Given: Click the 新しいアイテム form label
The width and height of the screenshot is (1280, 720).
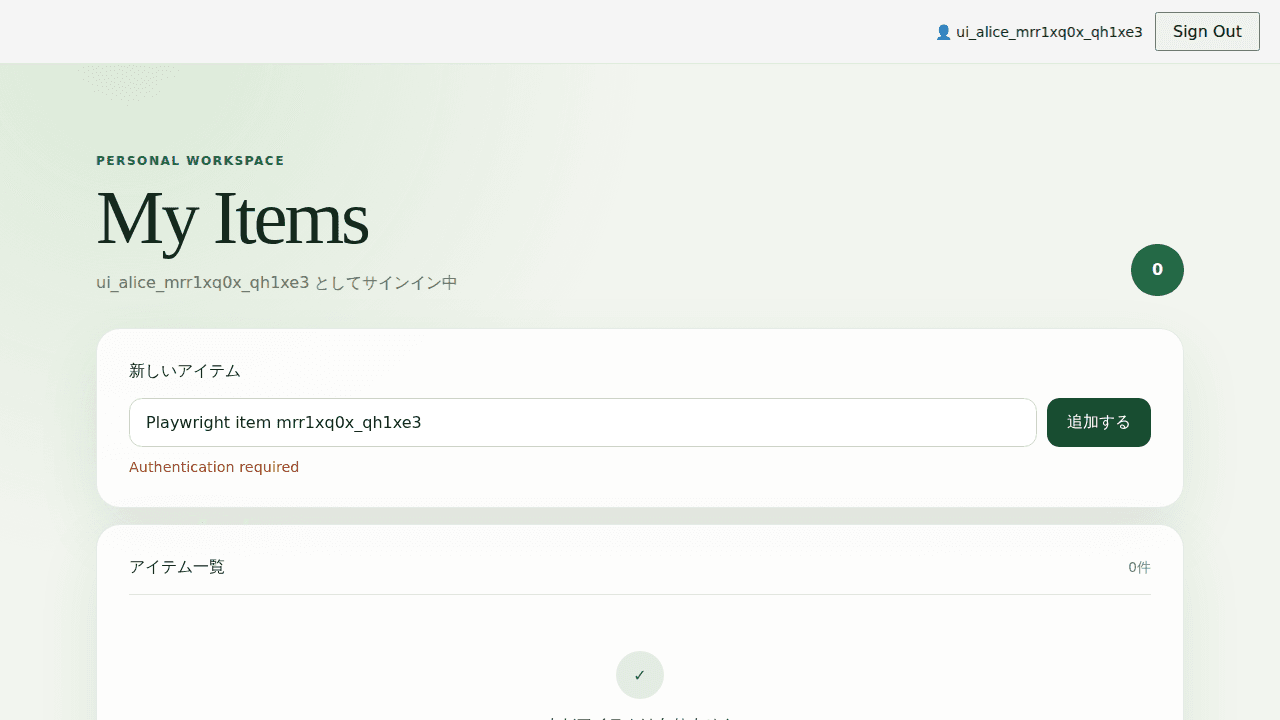Looking at the screenshot, I should point(185,371).
